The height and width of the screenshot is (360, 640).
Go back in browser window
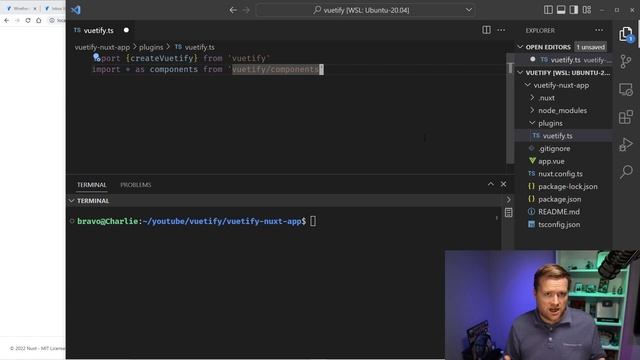click(x=7, y=20)
